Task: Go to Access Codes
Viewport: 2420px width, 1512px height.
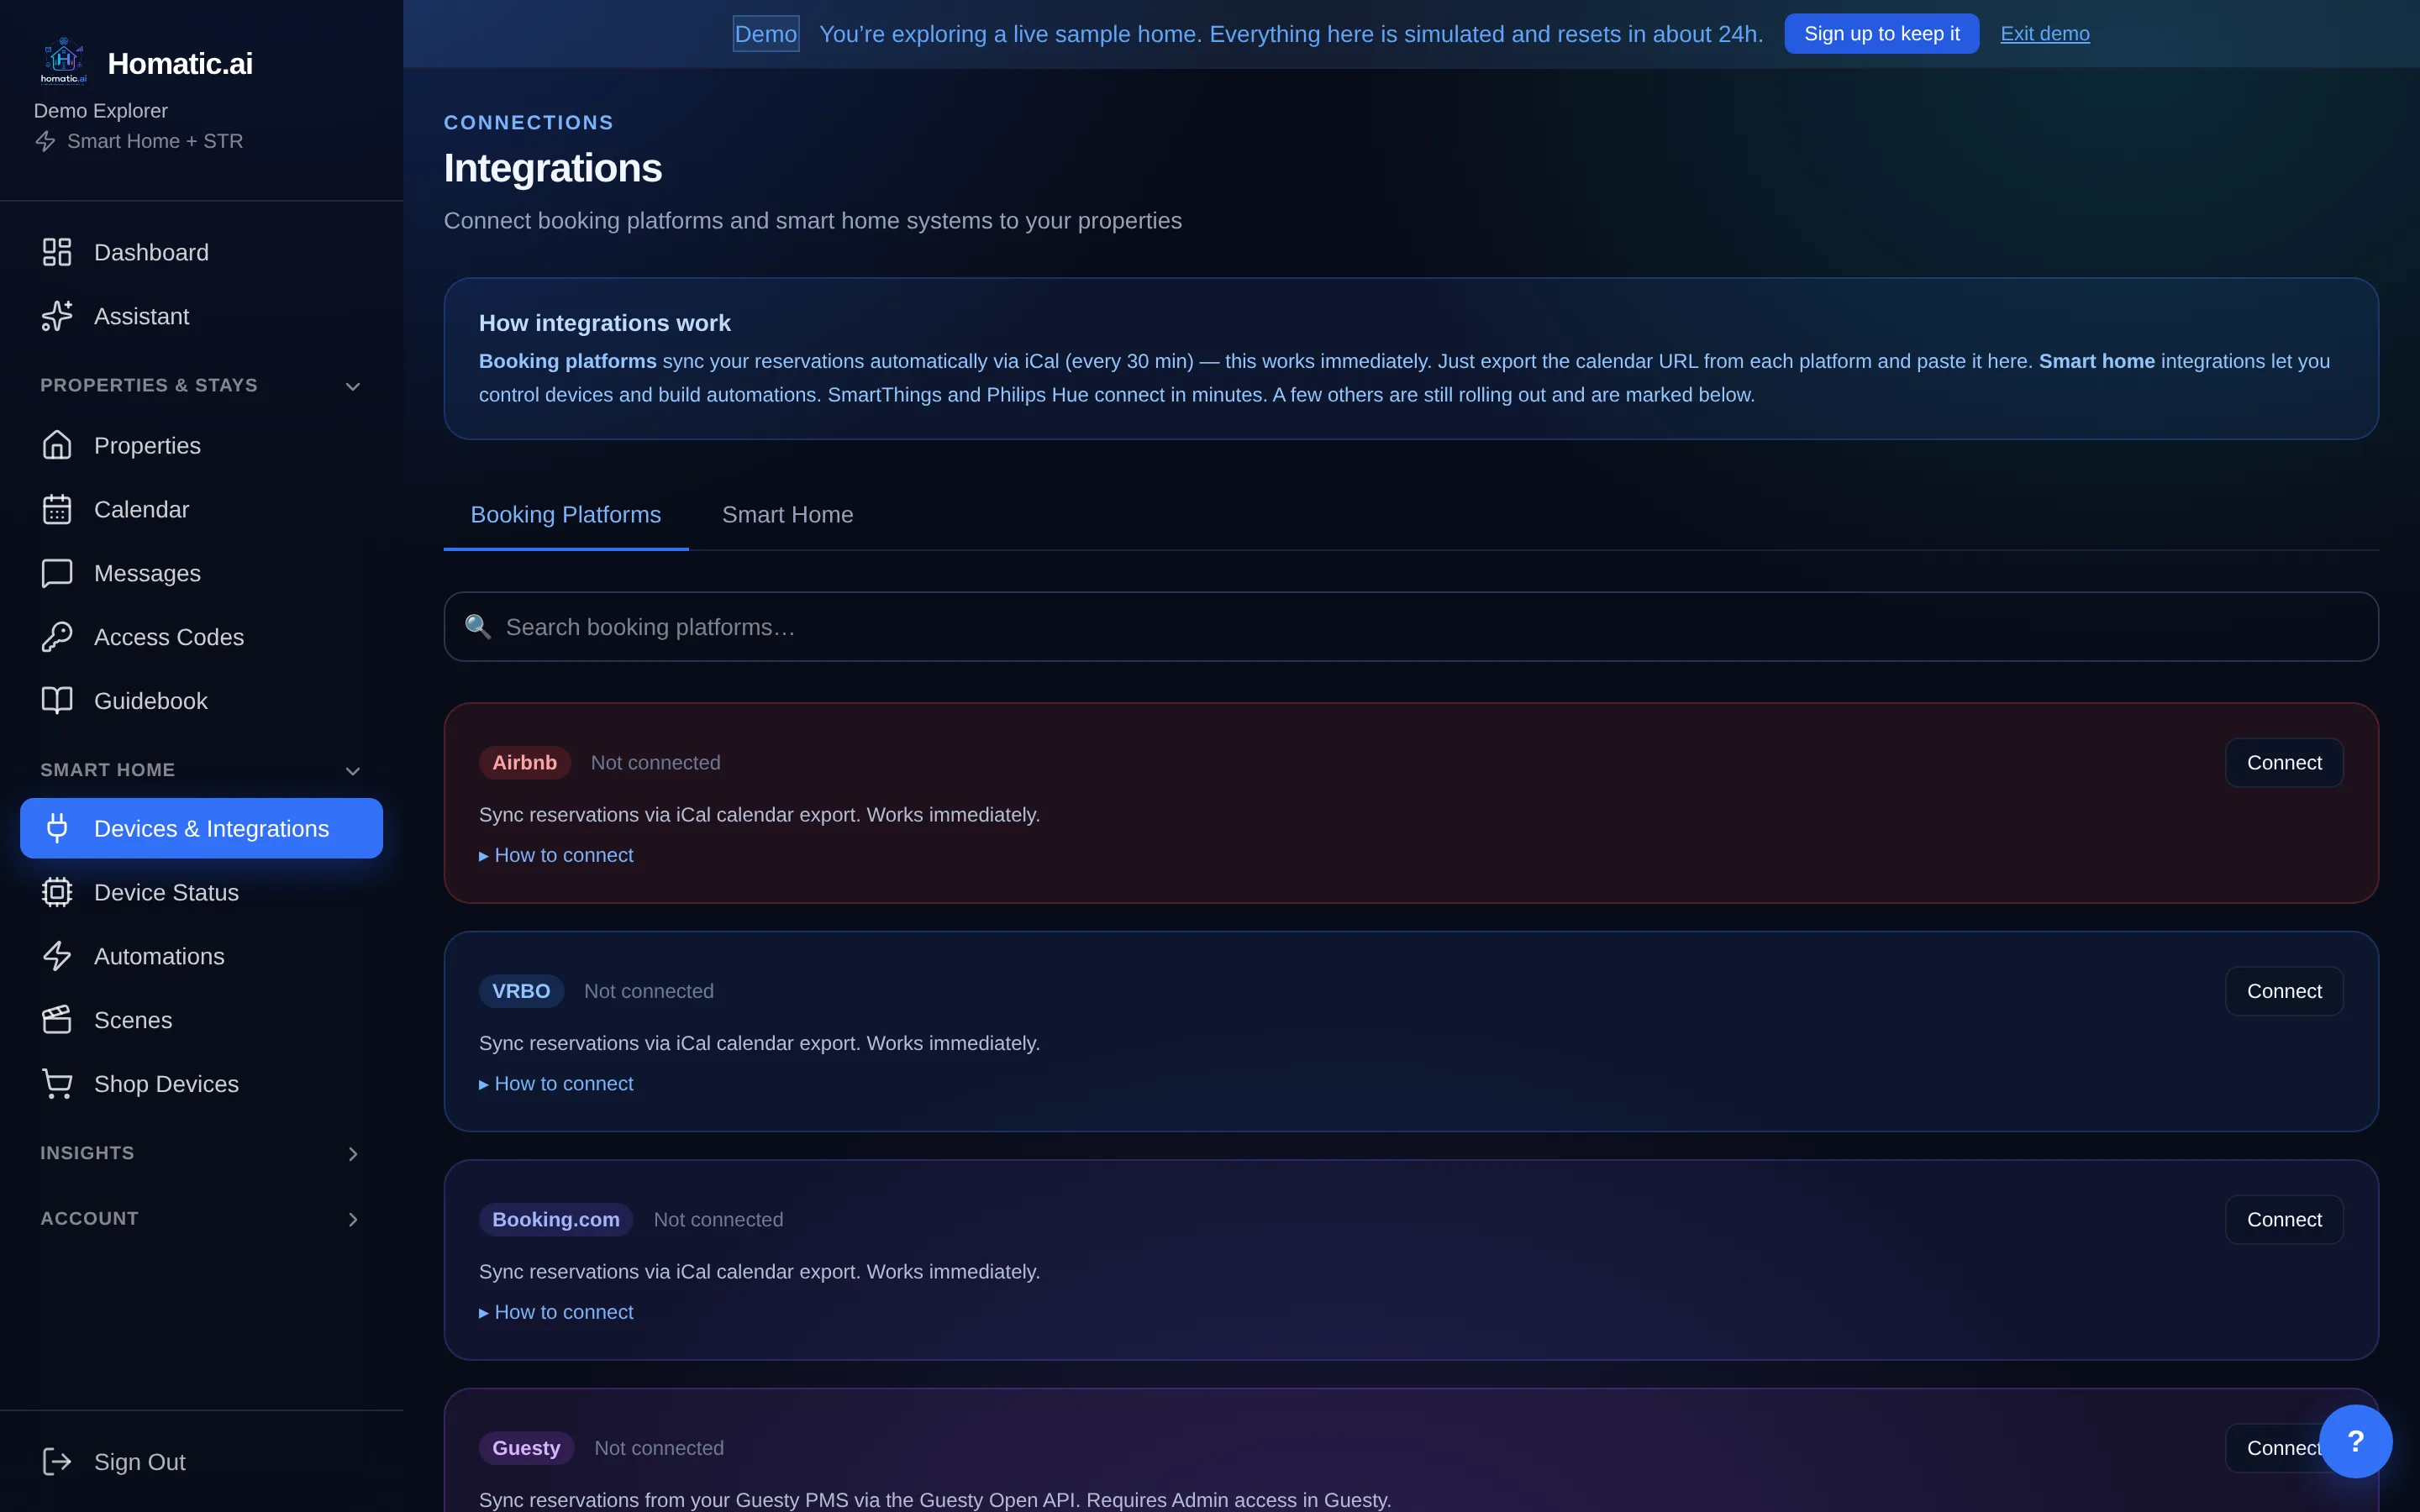Action: pos(201,637)
